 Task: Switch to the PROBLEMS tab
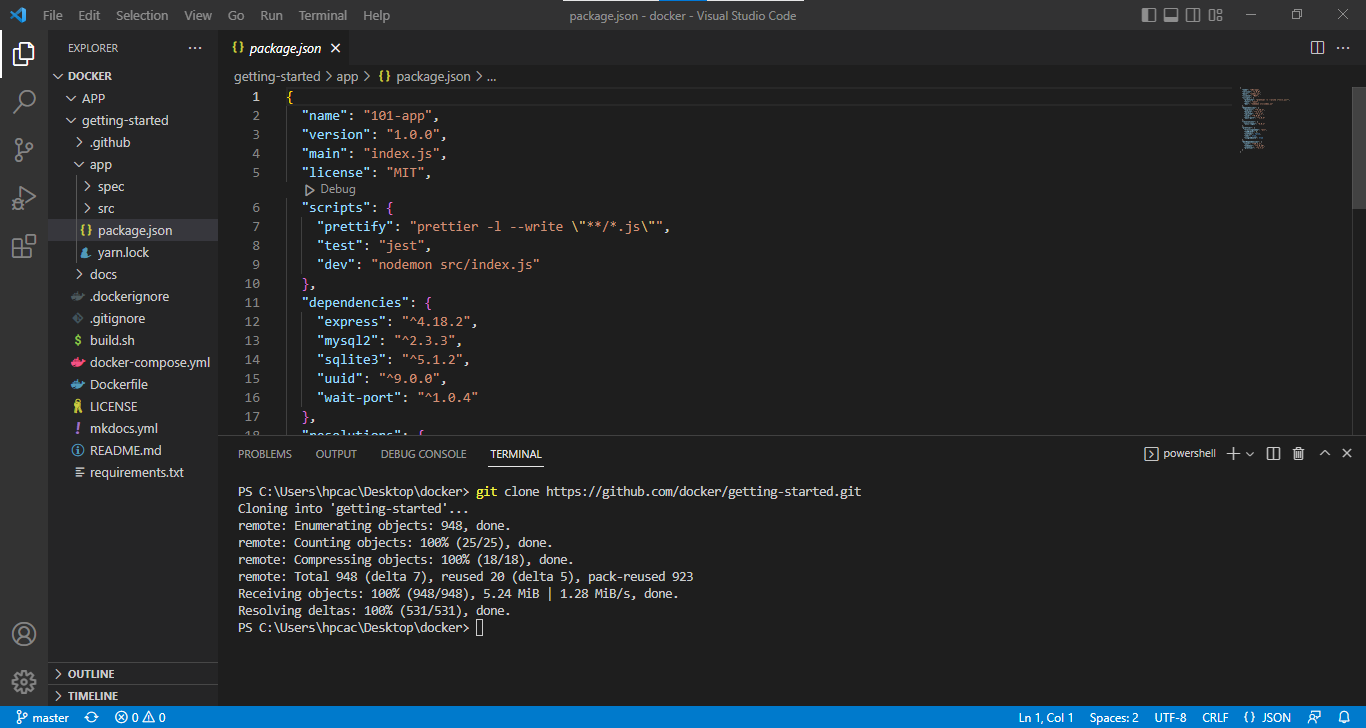click(x=264, y=453)
